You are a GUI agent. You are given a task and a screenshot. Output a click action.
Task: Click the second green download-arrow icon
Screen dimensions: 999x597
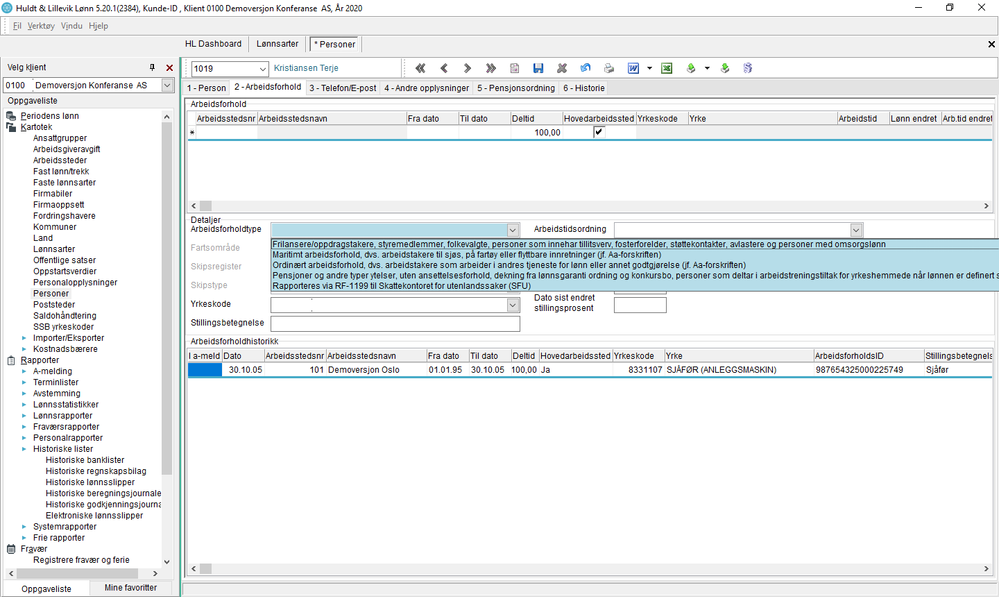pyautogui.click(x=724, y=68)
